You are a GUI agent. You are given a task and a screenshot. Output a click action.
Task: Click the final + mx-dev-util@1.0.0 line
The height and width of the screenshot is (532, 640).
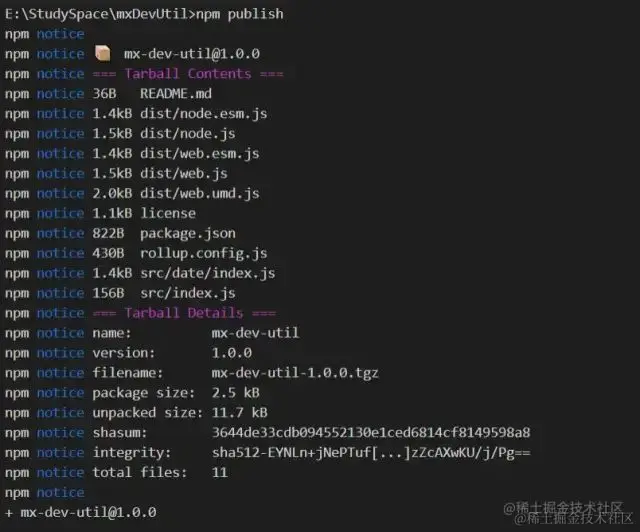pyautogui.click(x=81, y=512)
